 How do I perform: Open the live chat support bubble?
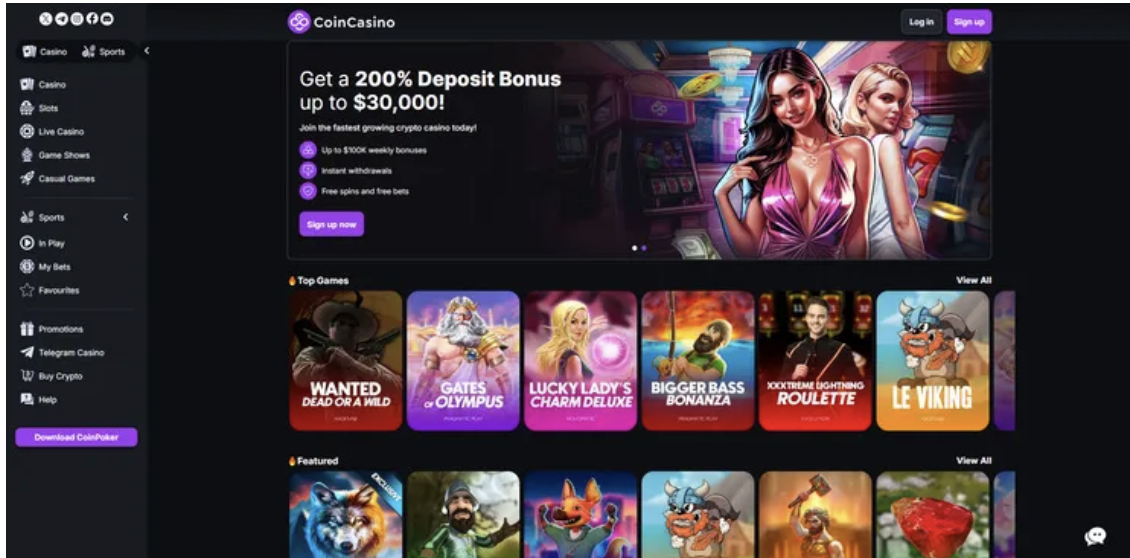pos(1095,536)
